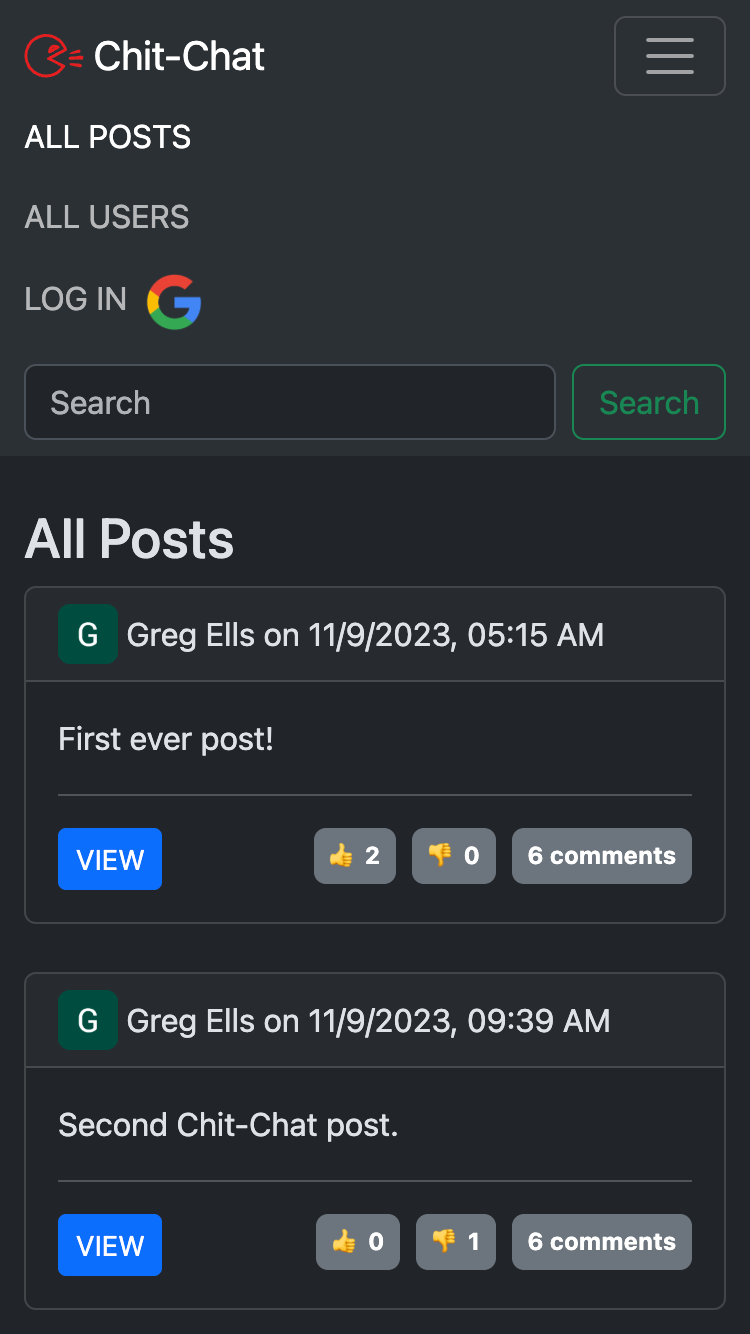The width and height of the screenshot is (750, 1334).
Task: Click the Google logo icon
Action: tap(174, 302)
